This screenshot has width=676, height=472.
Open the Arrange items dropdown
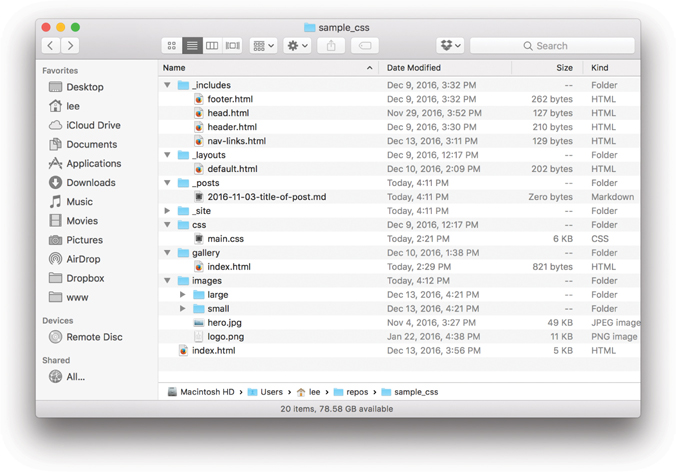pyautogui.click(x=263, y=46)
